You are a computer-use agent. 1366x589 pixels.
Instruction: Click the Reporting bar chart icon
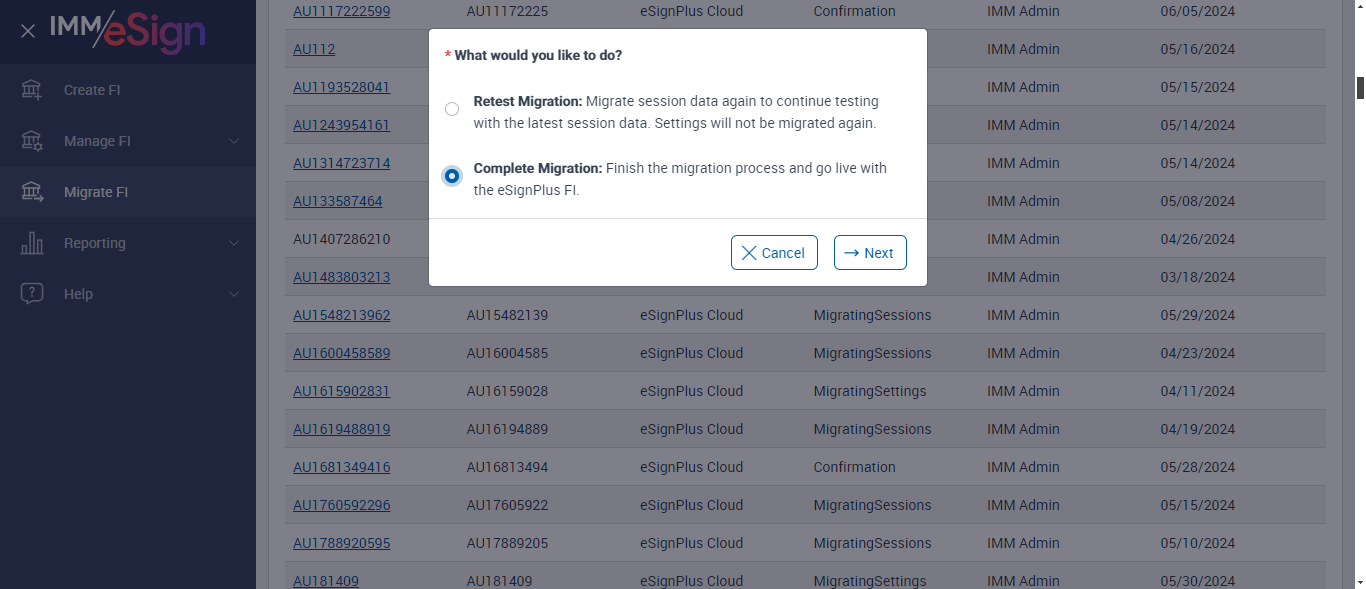click(x=32, y=243)
